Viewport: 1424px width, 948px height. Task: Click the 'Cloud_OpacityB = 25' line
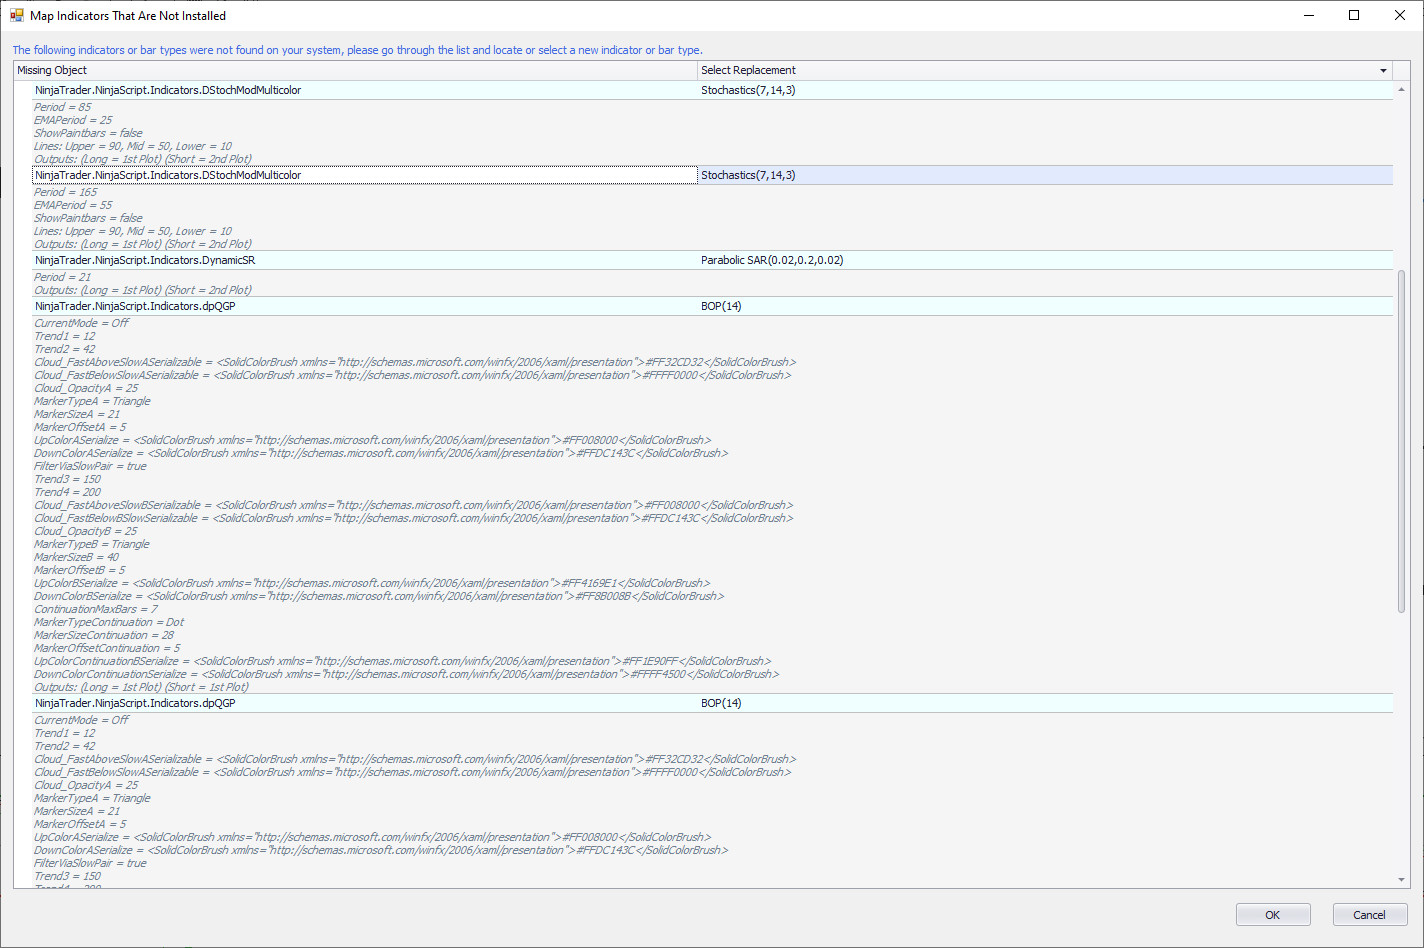click(86, 531)
